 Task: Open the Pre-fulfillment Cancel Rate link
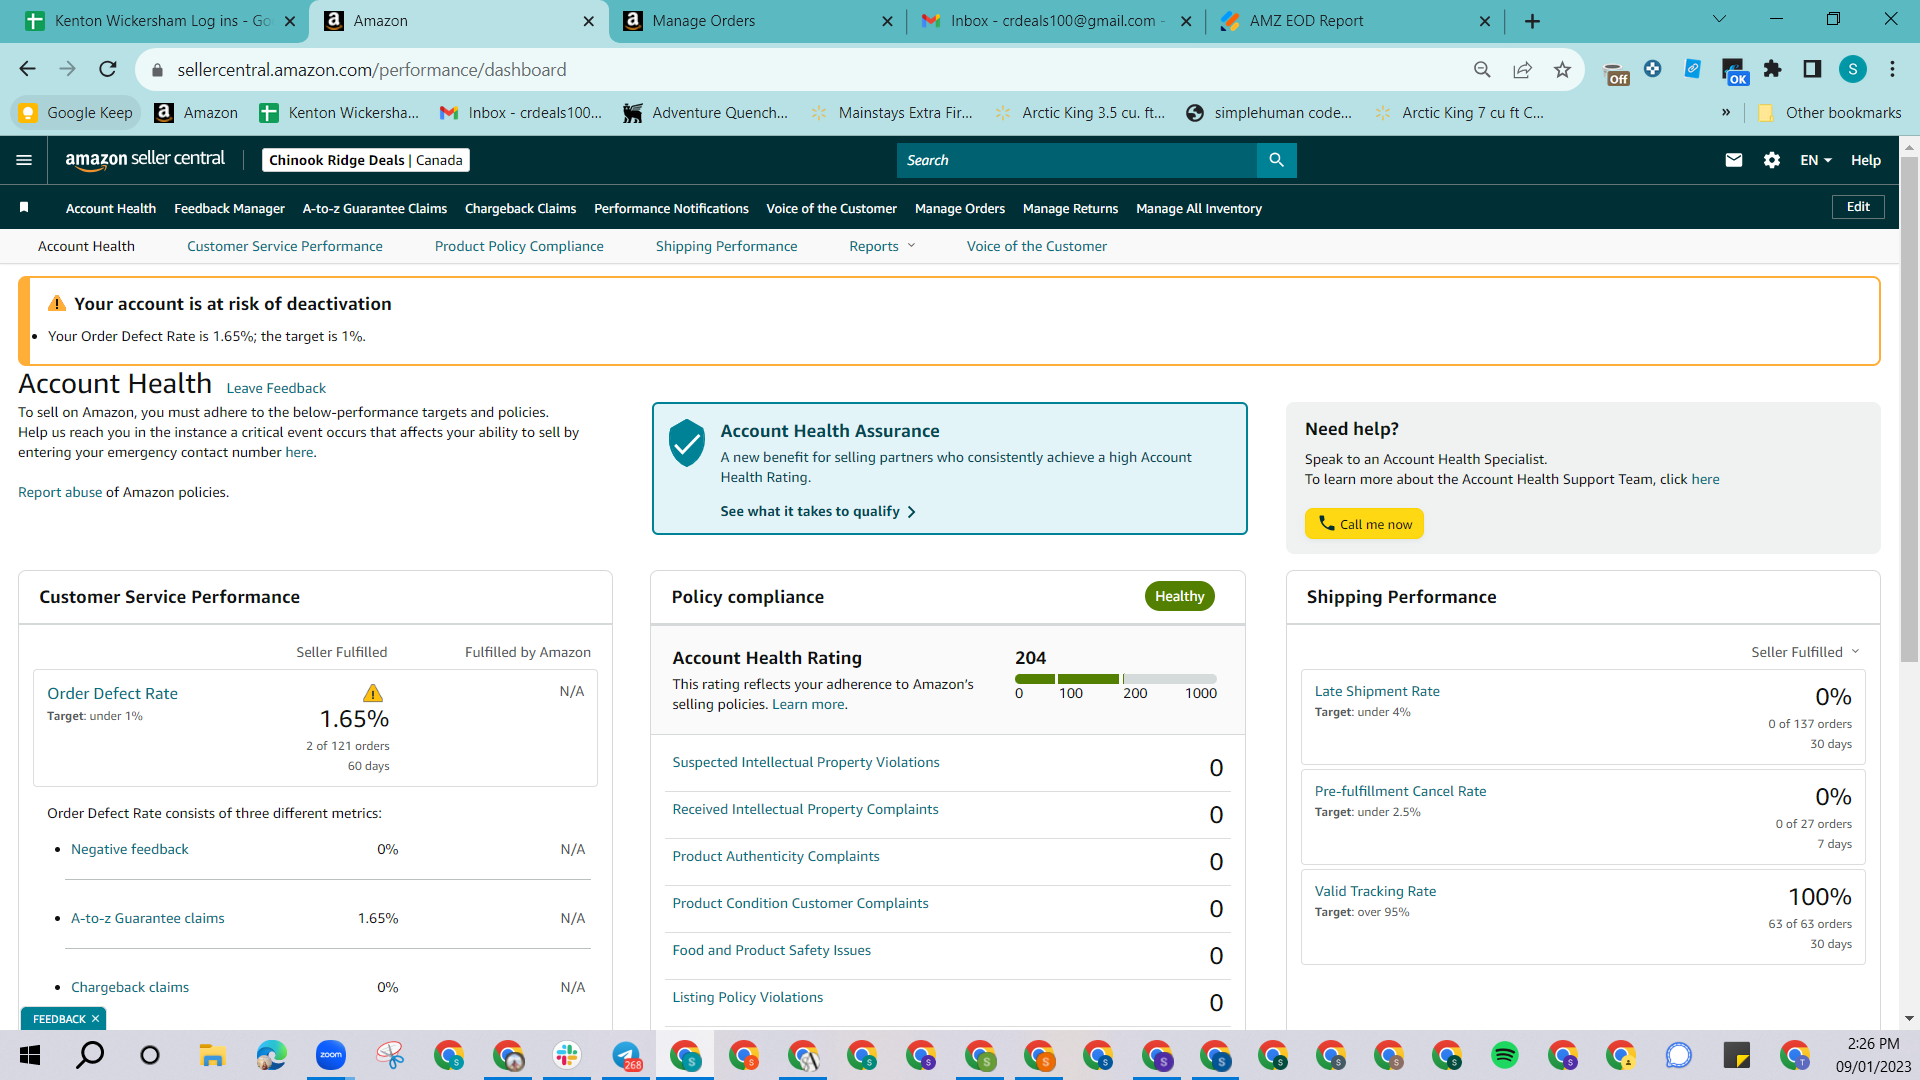[1400, 791]
